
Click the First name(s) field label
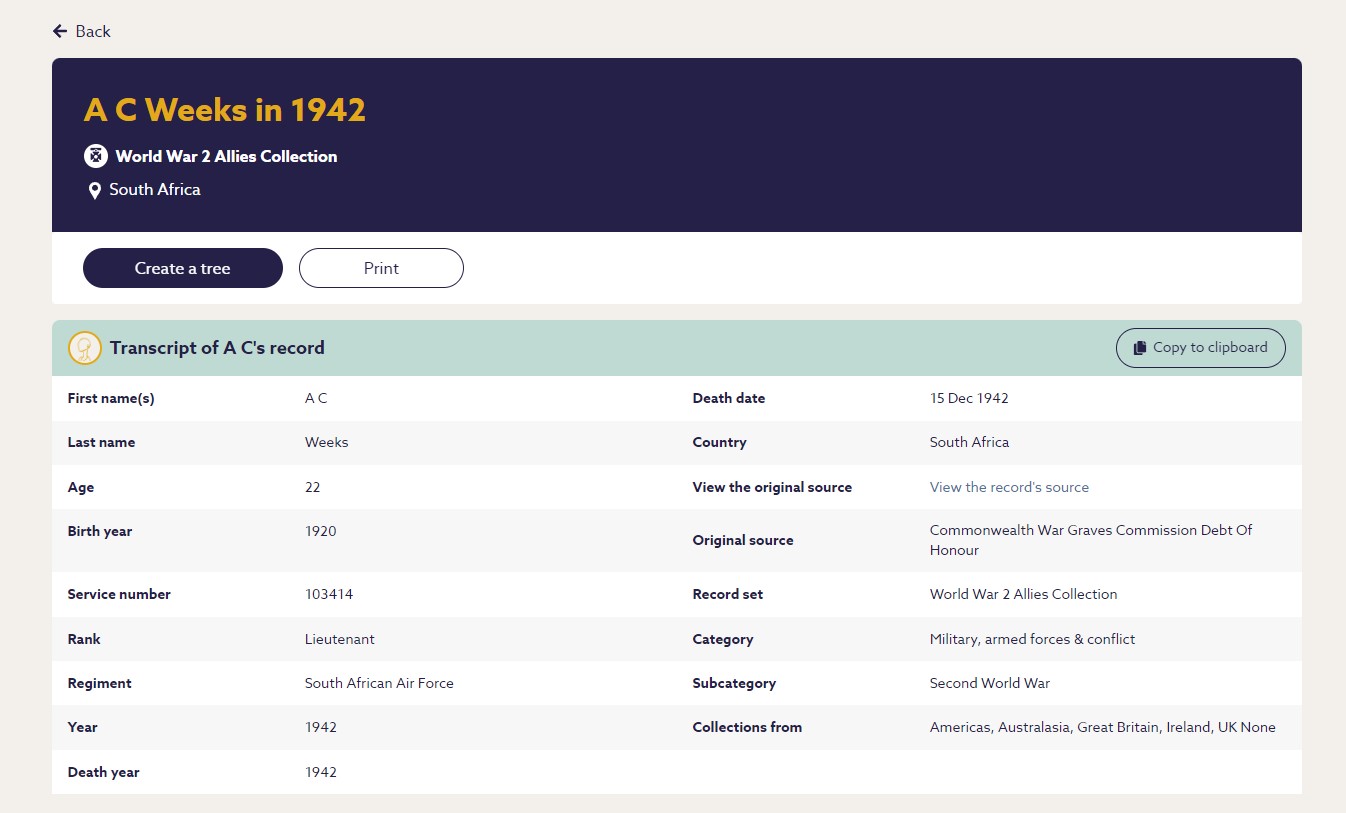(x=111, y=398)
